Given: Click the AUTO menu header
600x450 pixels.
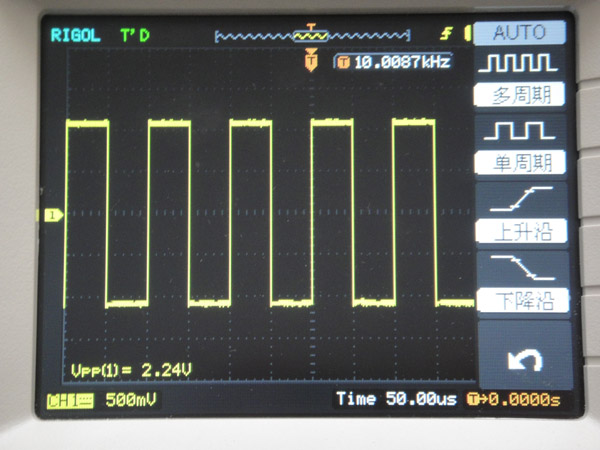Looking at the screenshot, I should click(x=518, y=31).
